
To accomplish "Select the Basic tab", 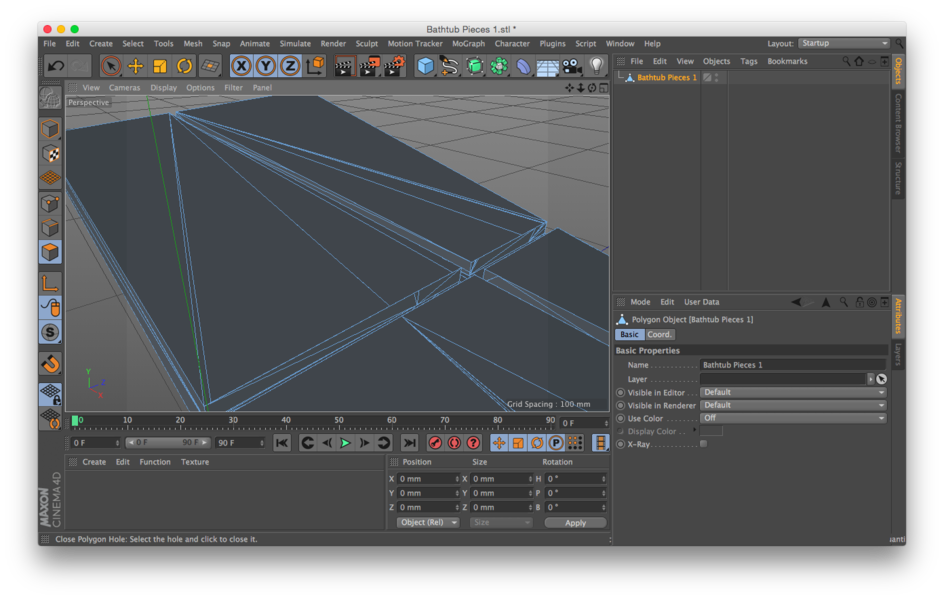I will click(630, 335).
